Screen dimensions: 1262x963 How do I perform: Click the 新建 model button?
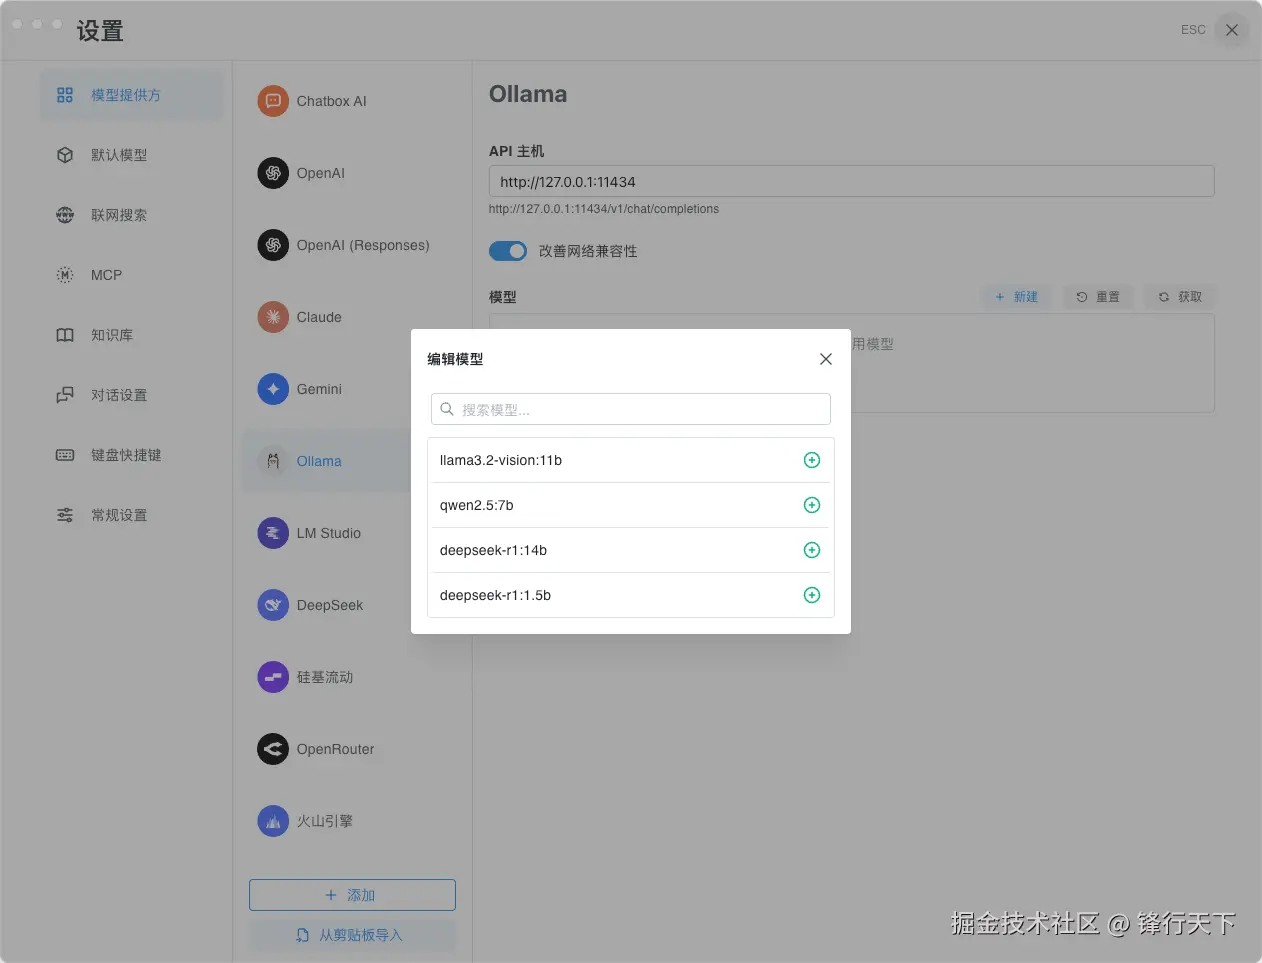pos(1016,297)
